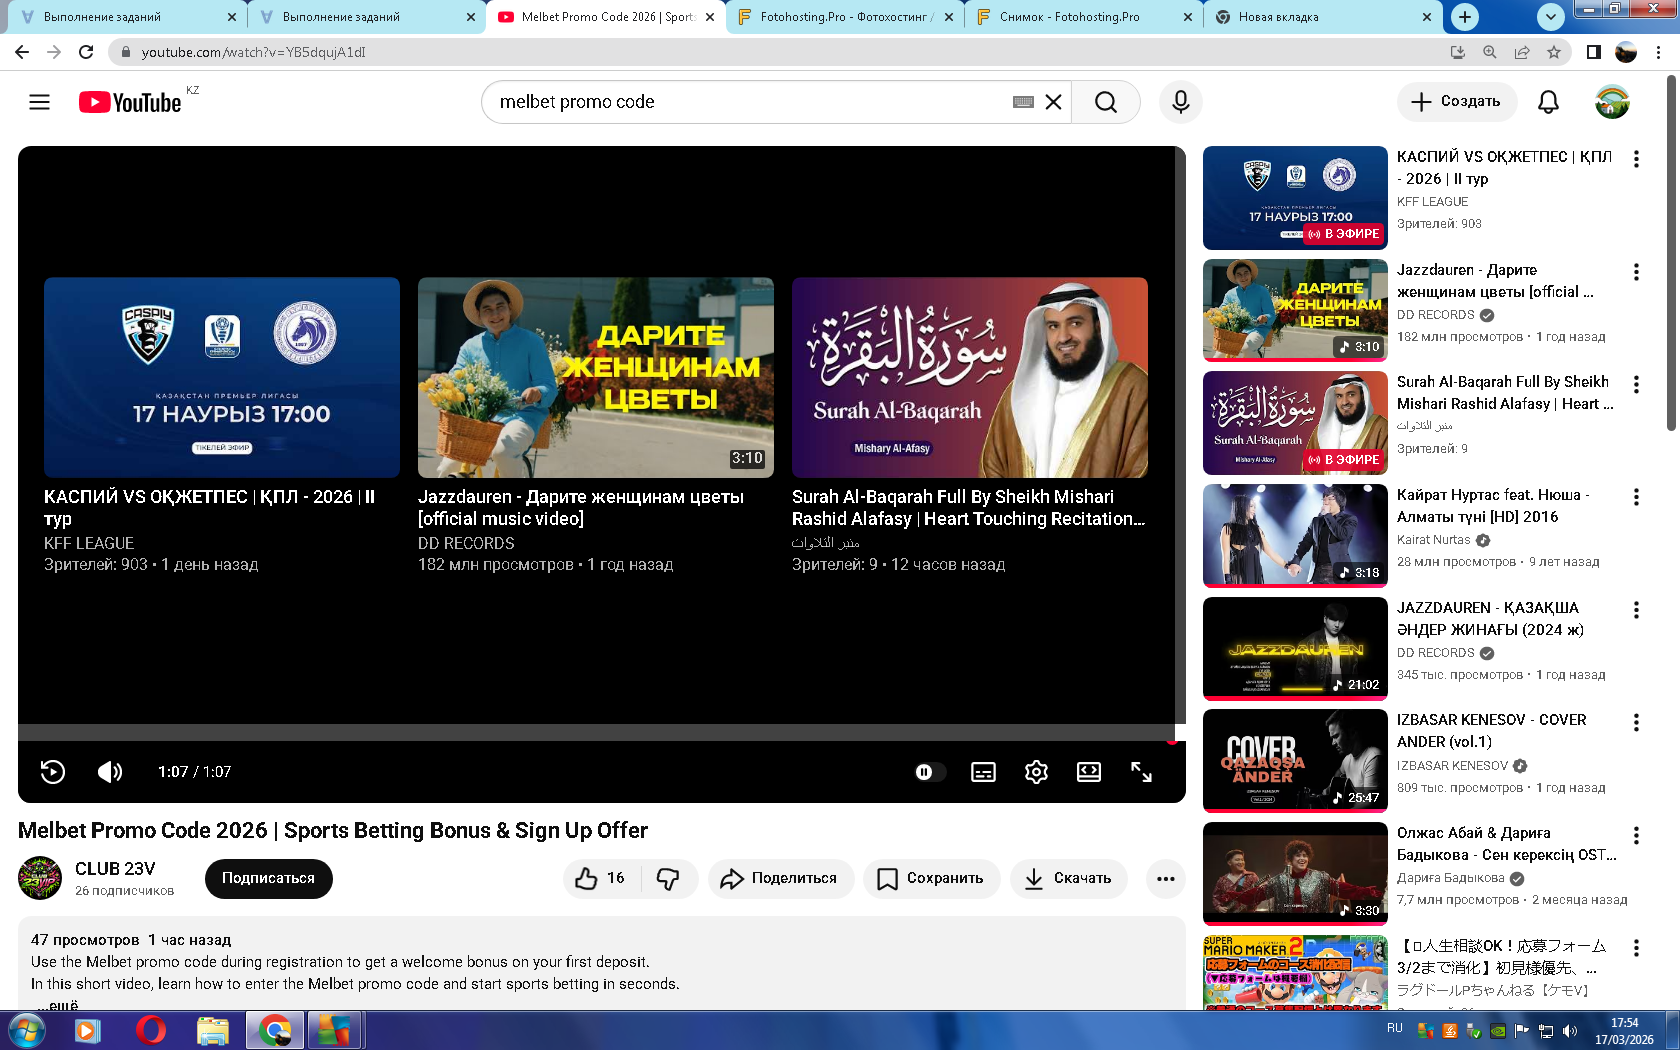Clear the search box with the X
This screenshot has height=1050, width=1680.
tap(1053, 102)
